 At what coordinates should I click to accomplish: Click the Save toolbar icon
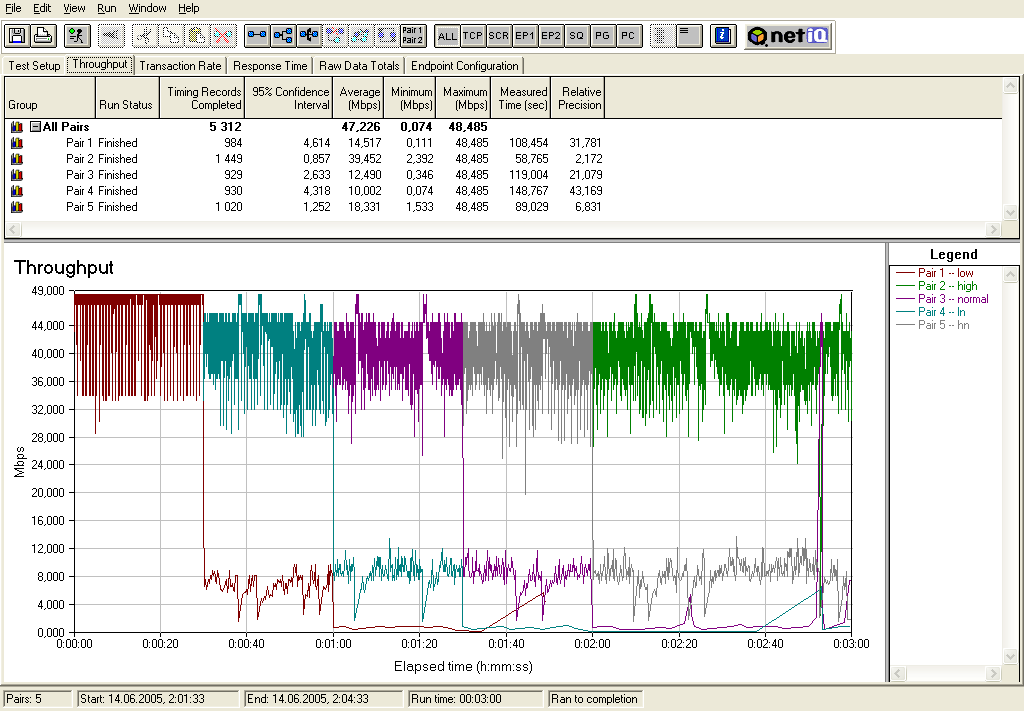(17, 36)
